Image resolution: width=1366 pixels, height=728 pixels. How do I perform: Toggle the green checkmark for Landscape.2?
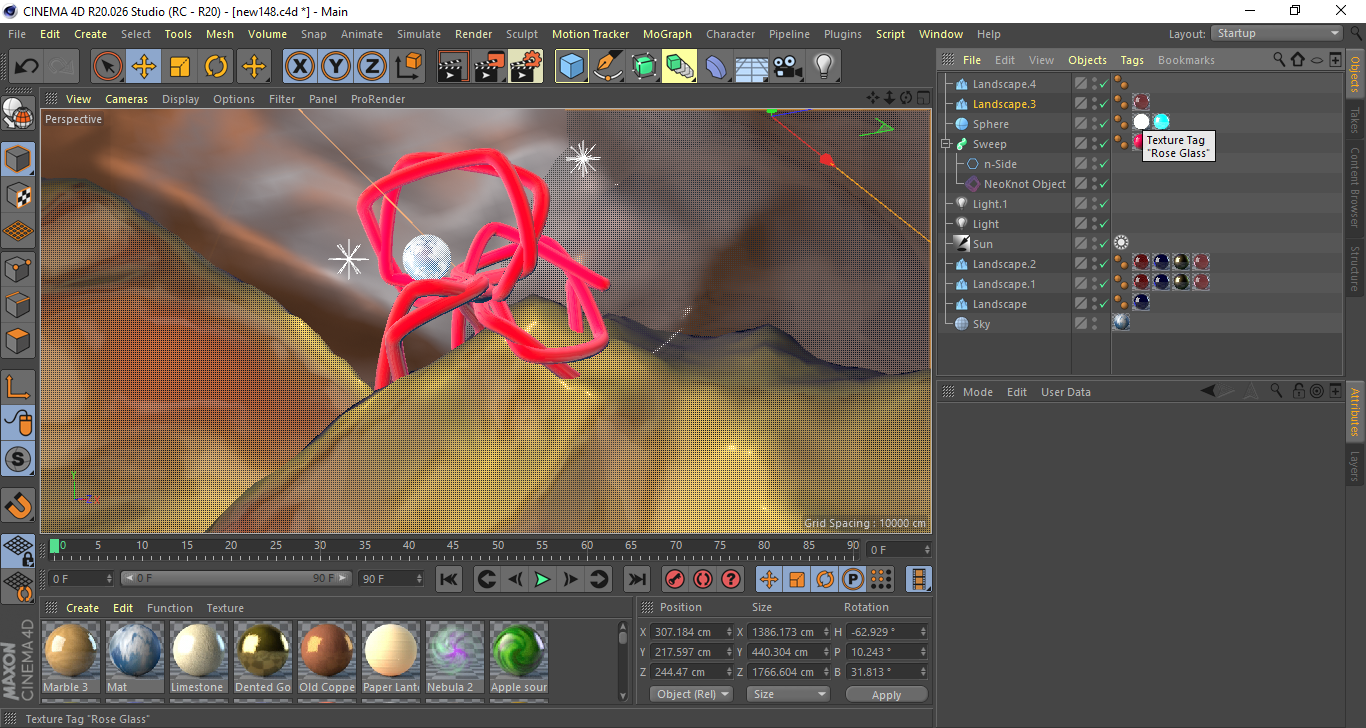click(x=1103, y=264)
